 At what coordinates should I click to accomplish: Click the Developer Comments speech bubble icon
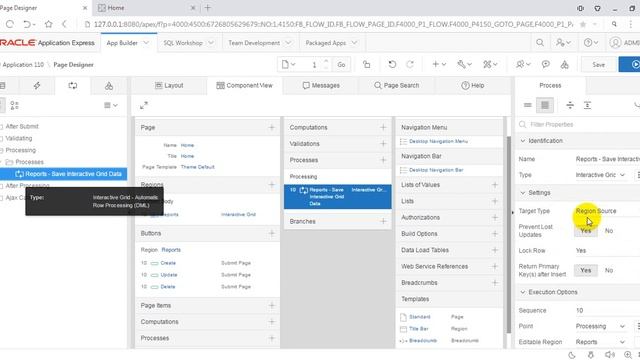click(545, 64)
